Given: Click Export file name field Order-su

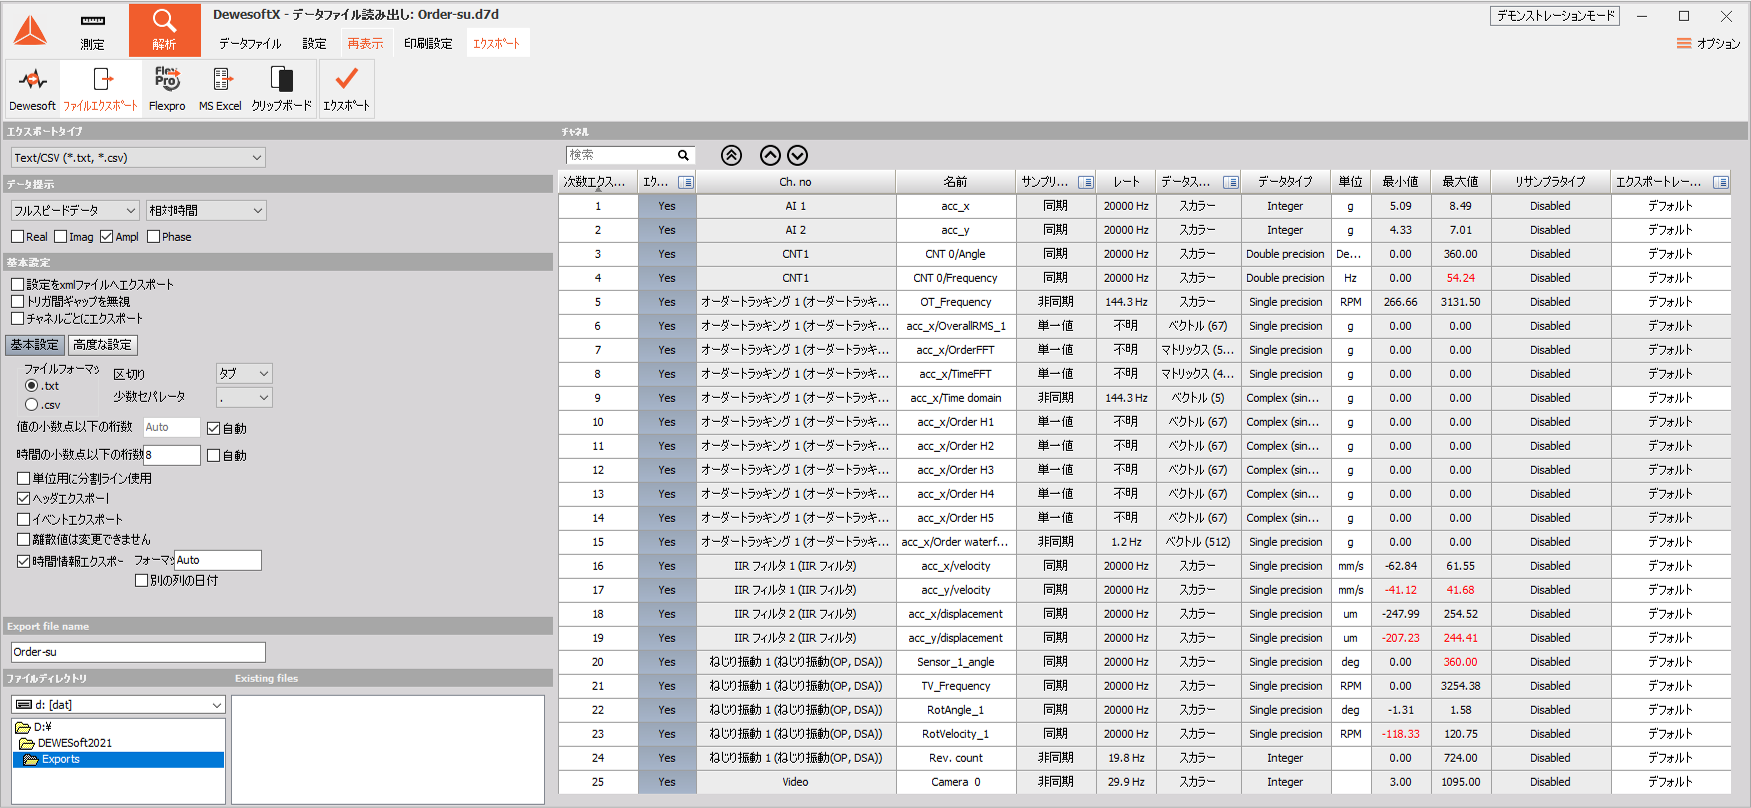Looking at the screenshot, I should coord(138,652).
